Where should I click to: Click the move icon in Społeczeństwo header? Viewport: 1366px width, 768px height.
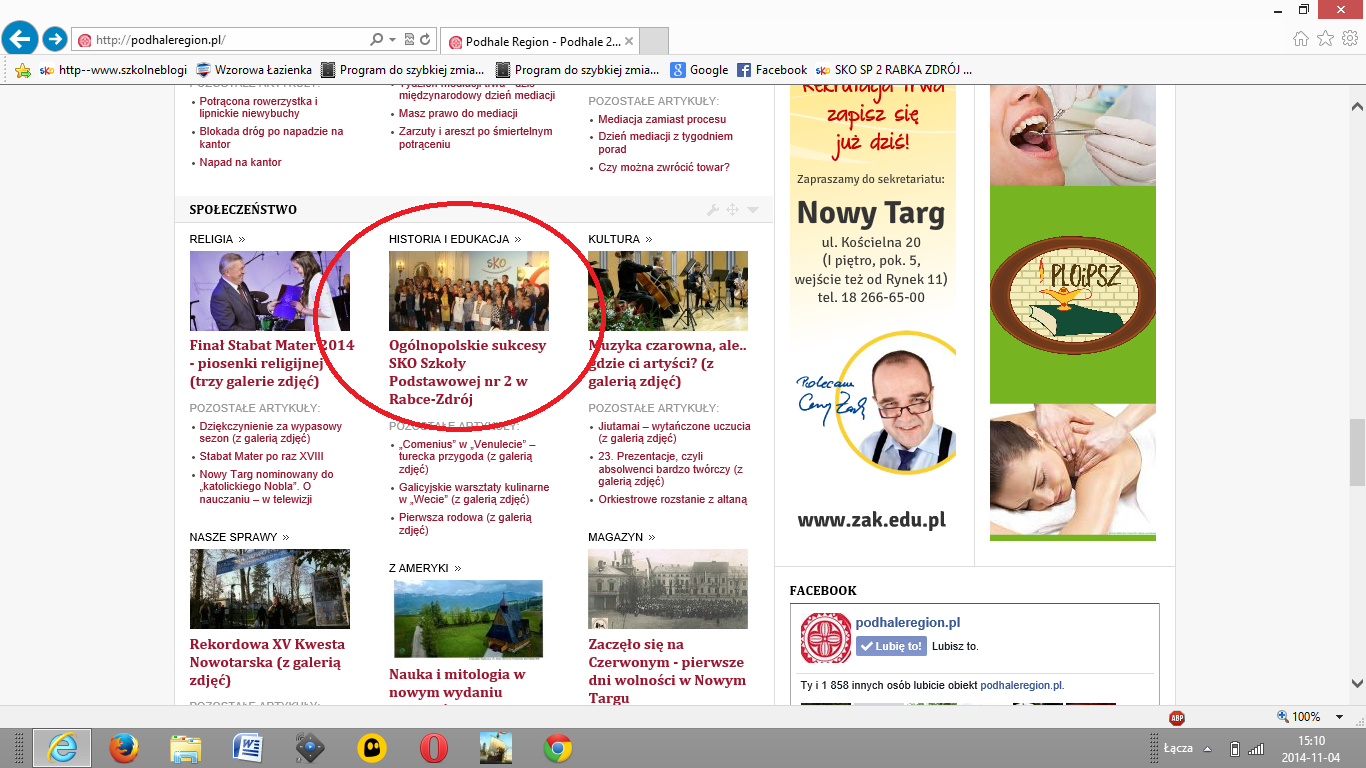pyautogui.click(x=732, y=210)
